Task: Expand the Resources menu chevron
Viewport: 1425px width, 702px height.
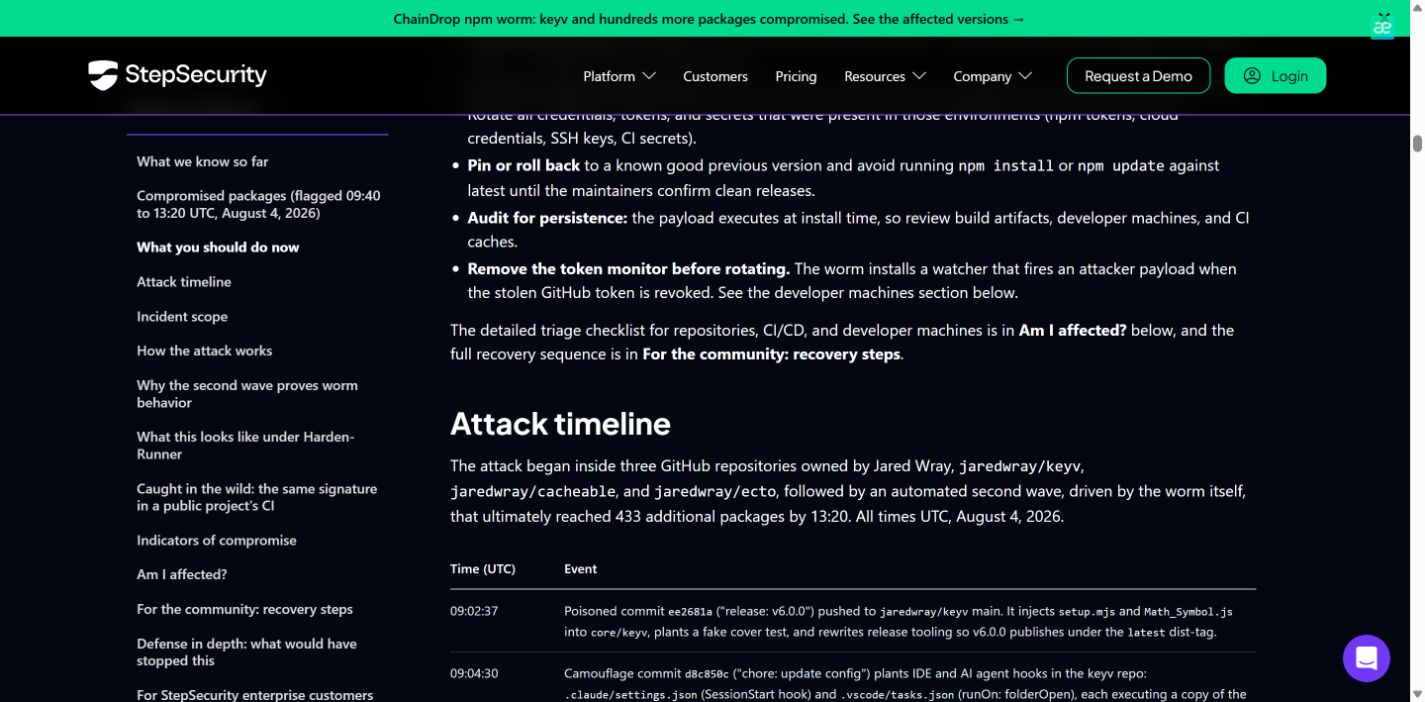Action: tap(919, 76)
